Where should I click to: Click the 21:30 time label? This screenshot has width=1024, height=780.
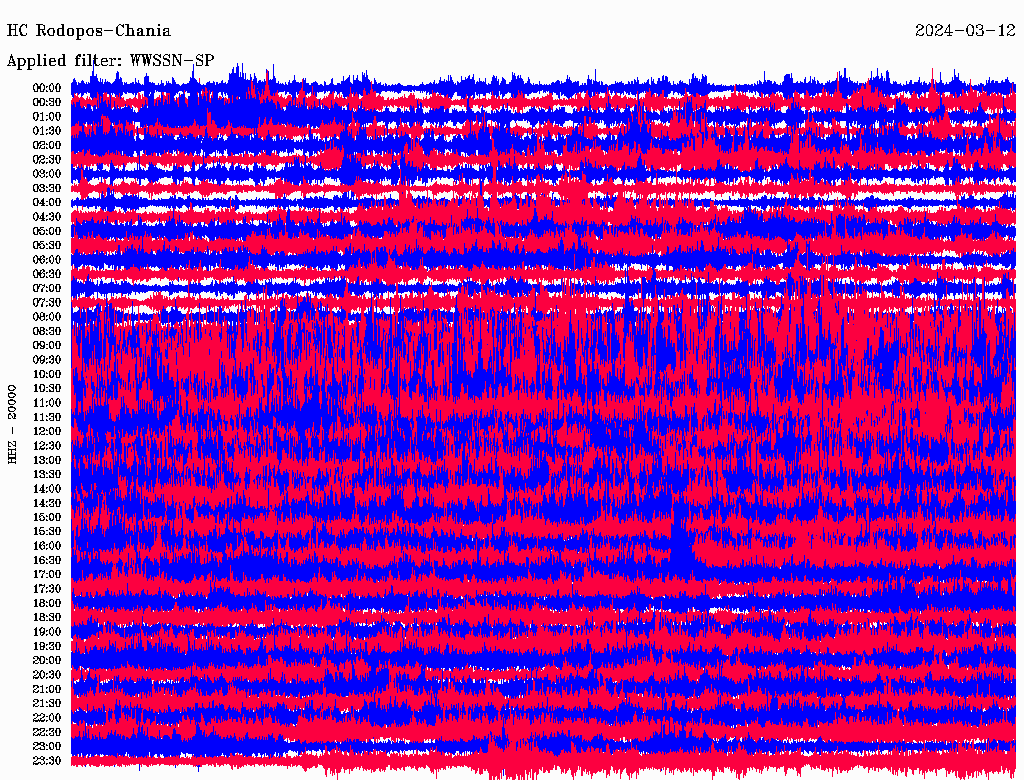pyautogui.click(x=48, y=703)
